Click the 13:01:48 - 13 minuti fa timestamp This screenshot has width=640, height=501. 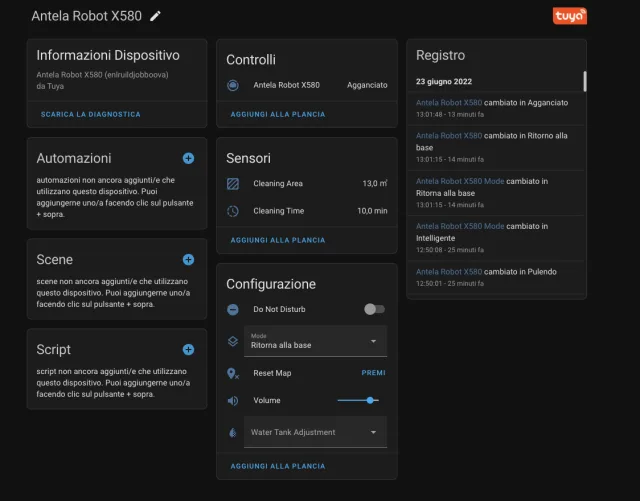(x=450, y=115)
